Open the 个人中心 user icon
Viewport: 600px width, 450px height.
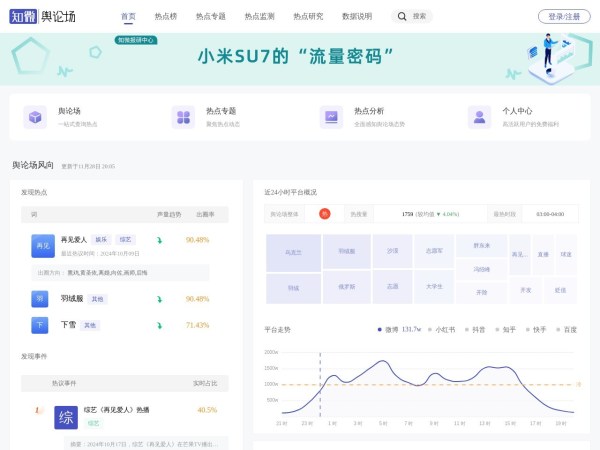click(479, 117)
